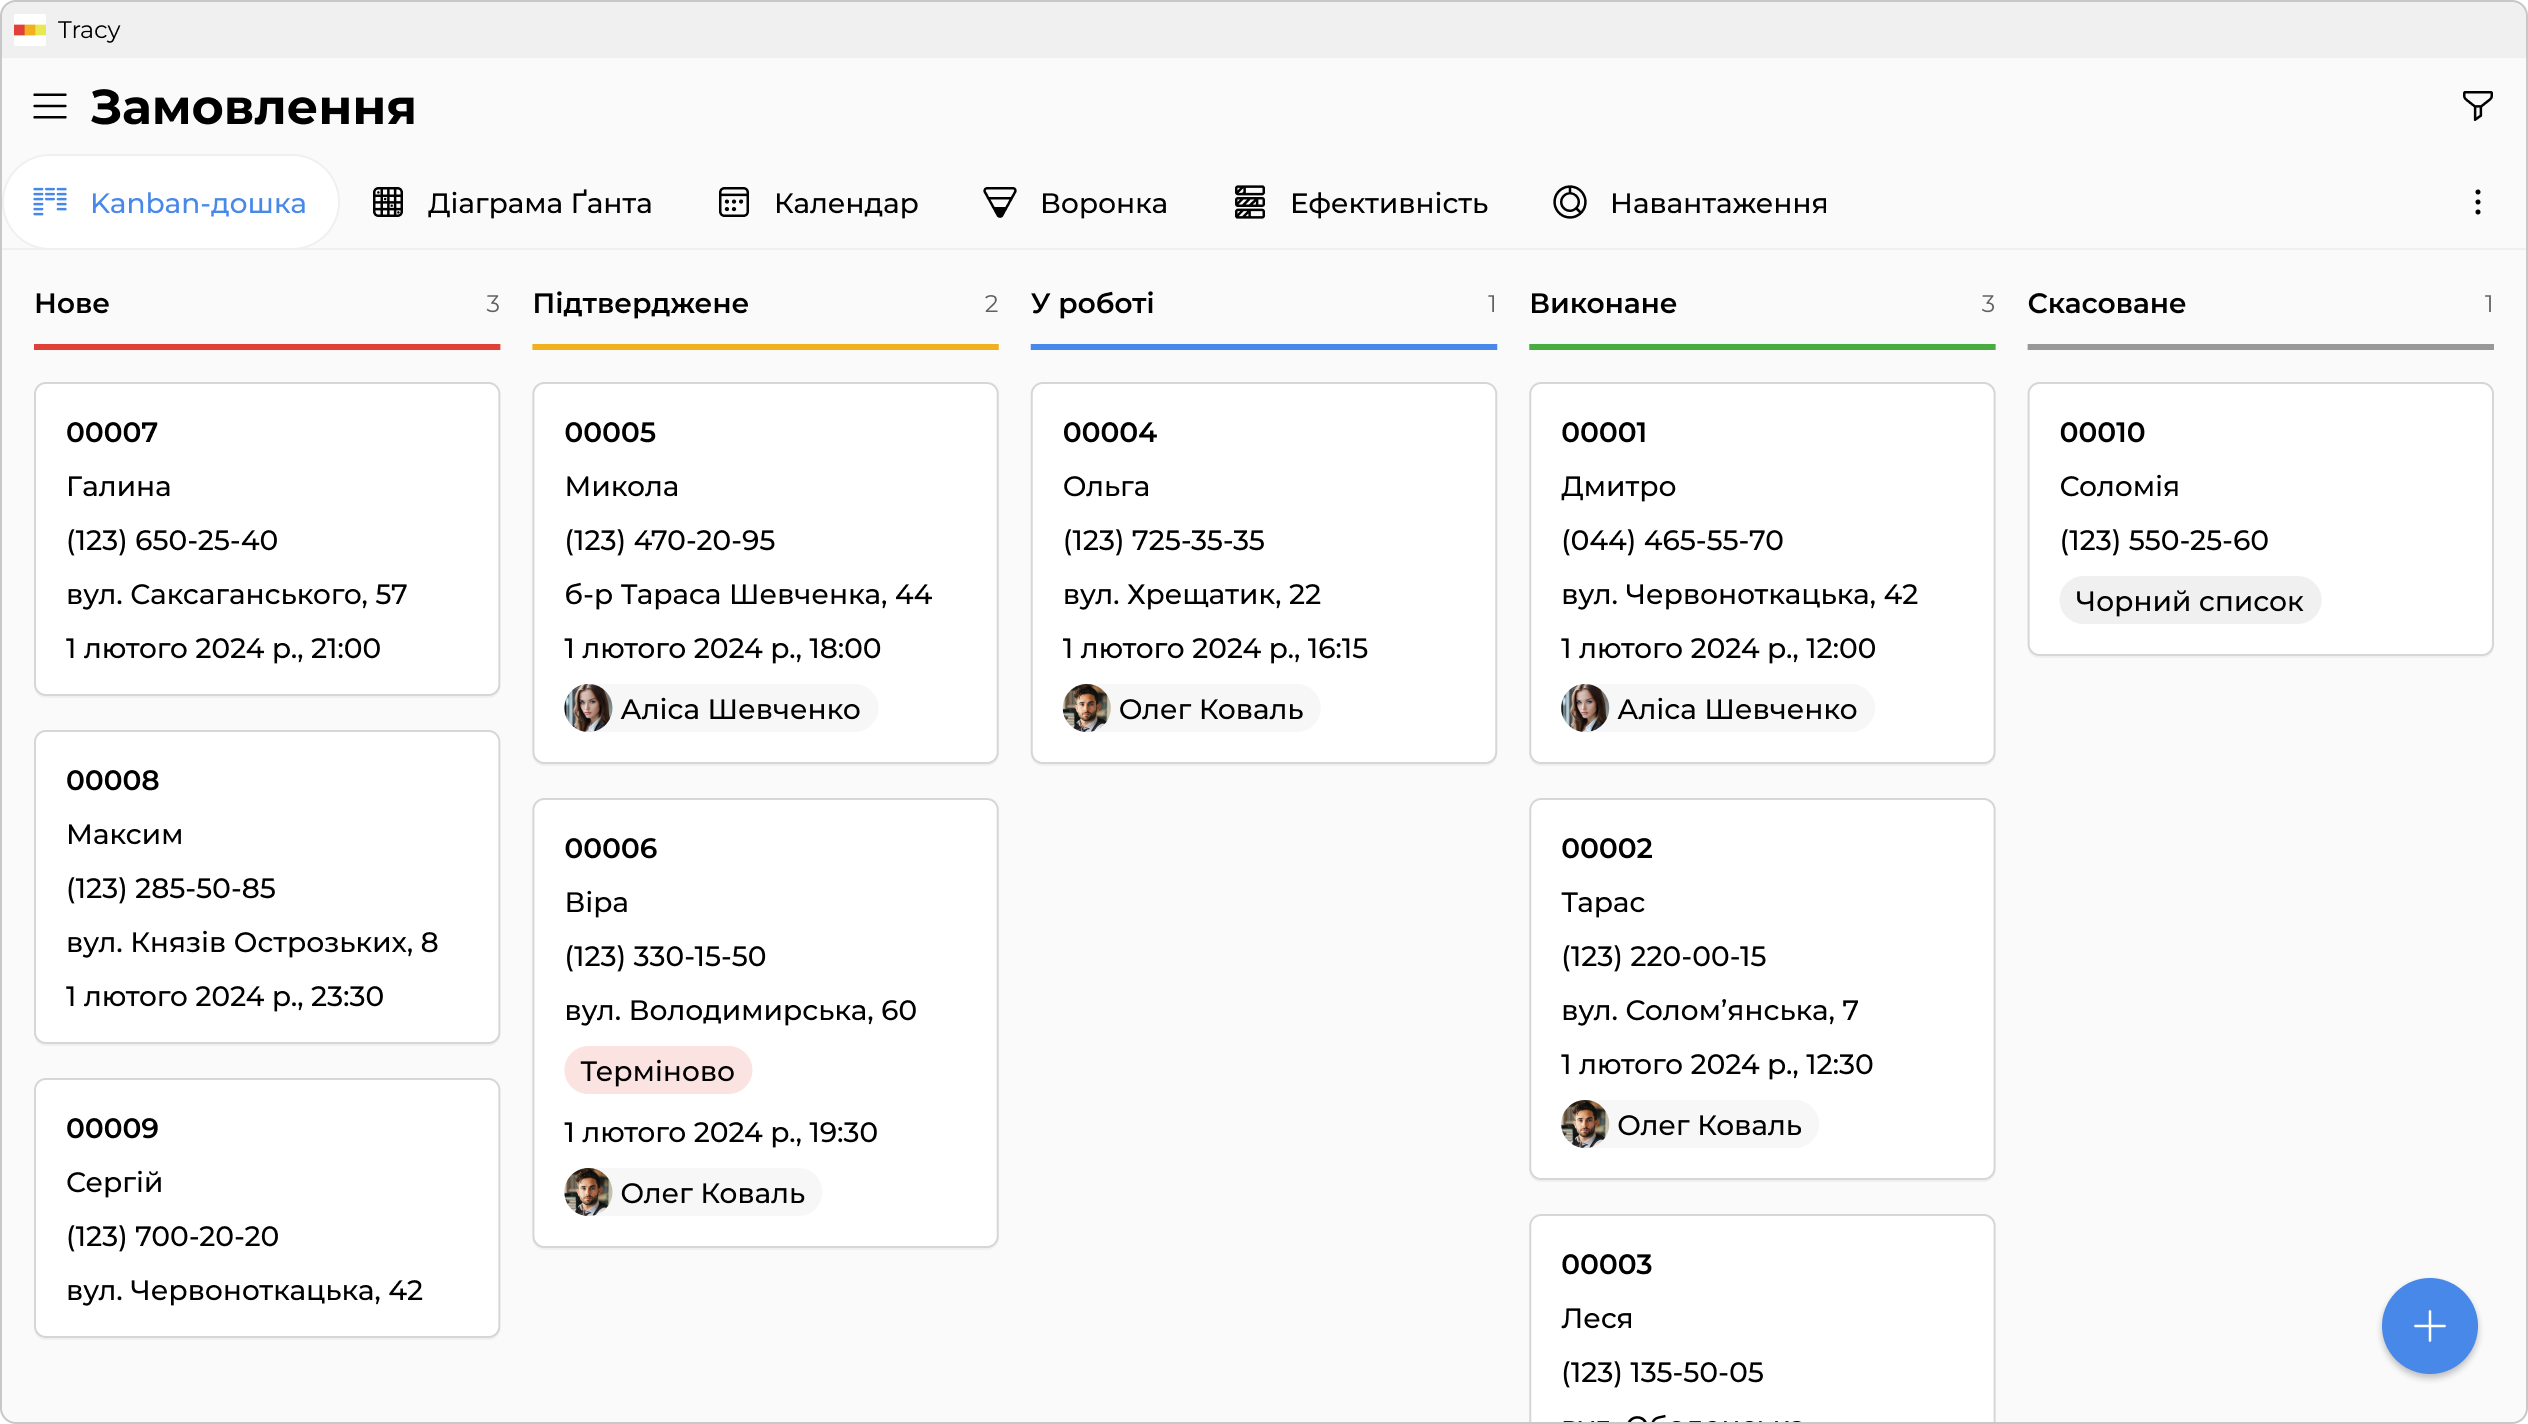
Task: Click the Навантаження circular icon
Action: click(1570, 203)
